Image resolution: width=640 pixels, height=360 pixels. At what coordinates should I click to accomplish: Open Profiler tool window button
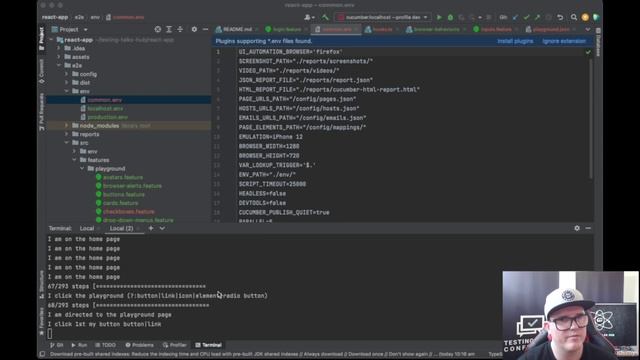point(175,345)
